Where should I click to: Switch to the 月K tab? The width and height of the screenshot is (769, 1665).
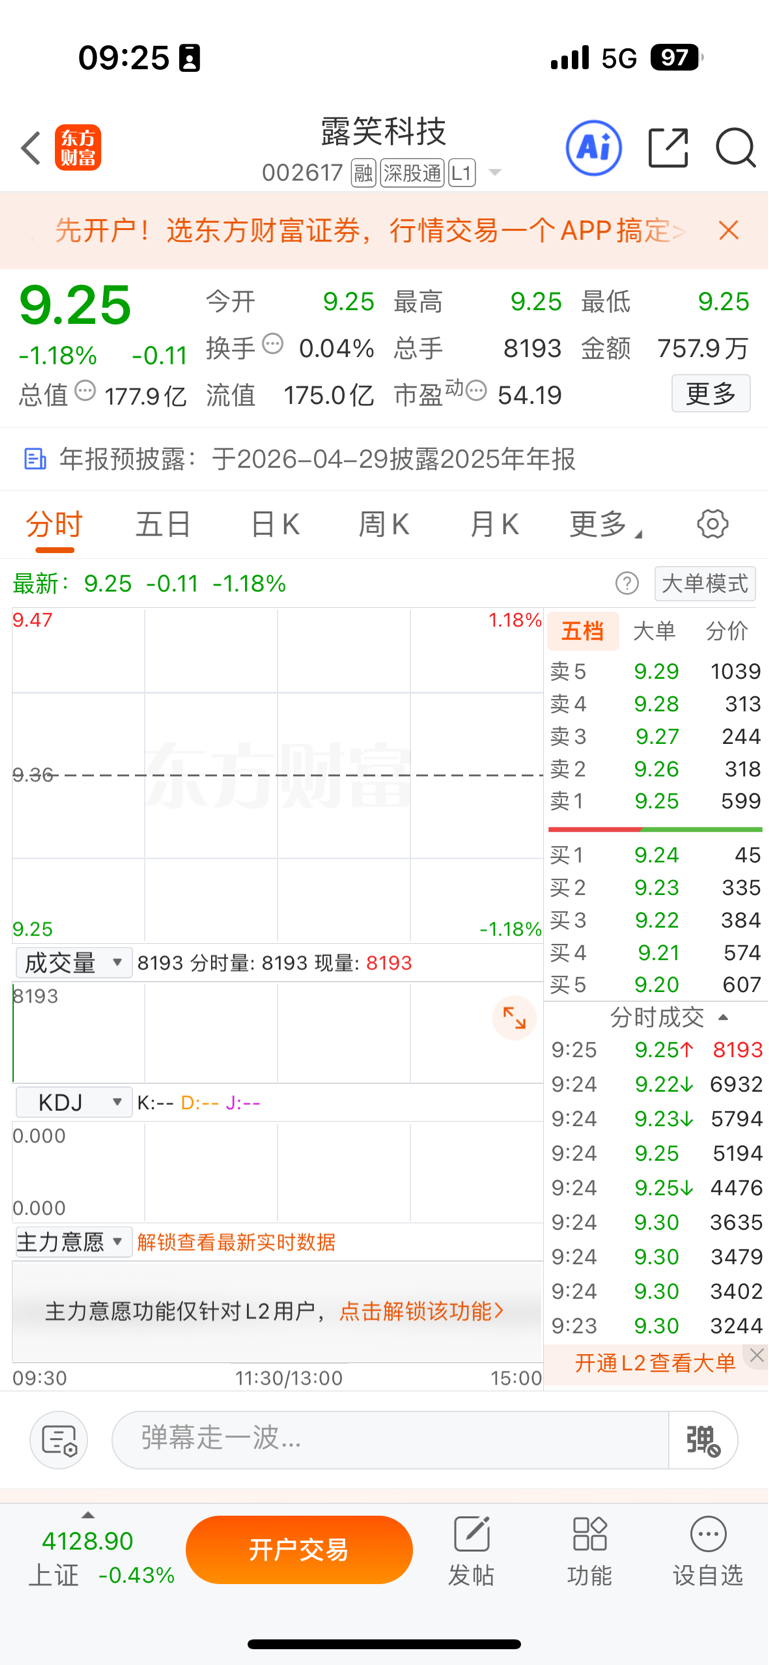494,524
